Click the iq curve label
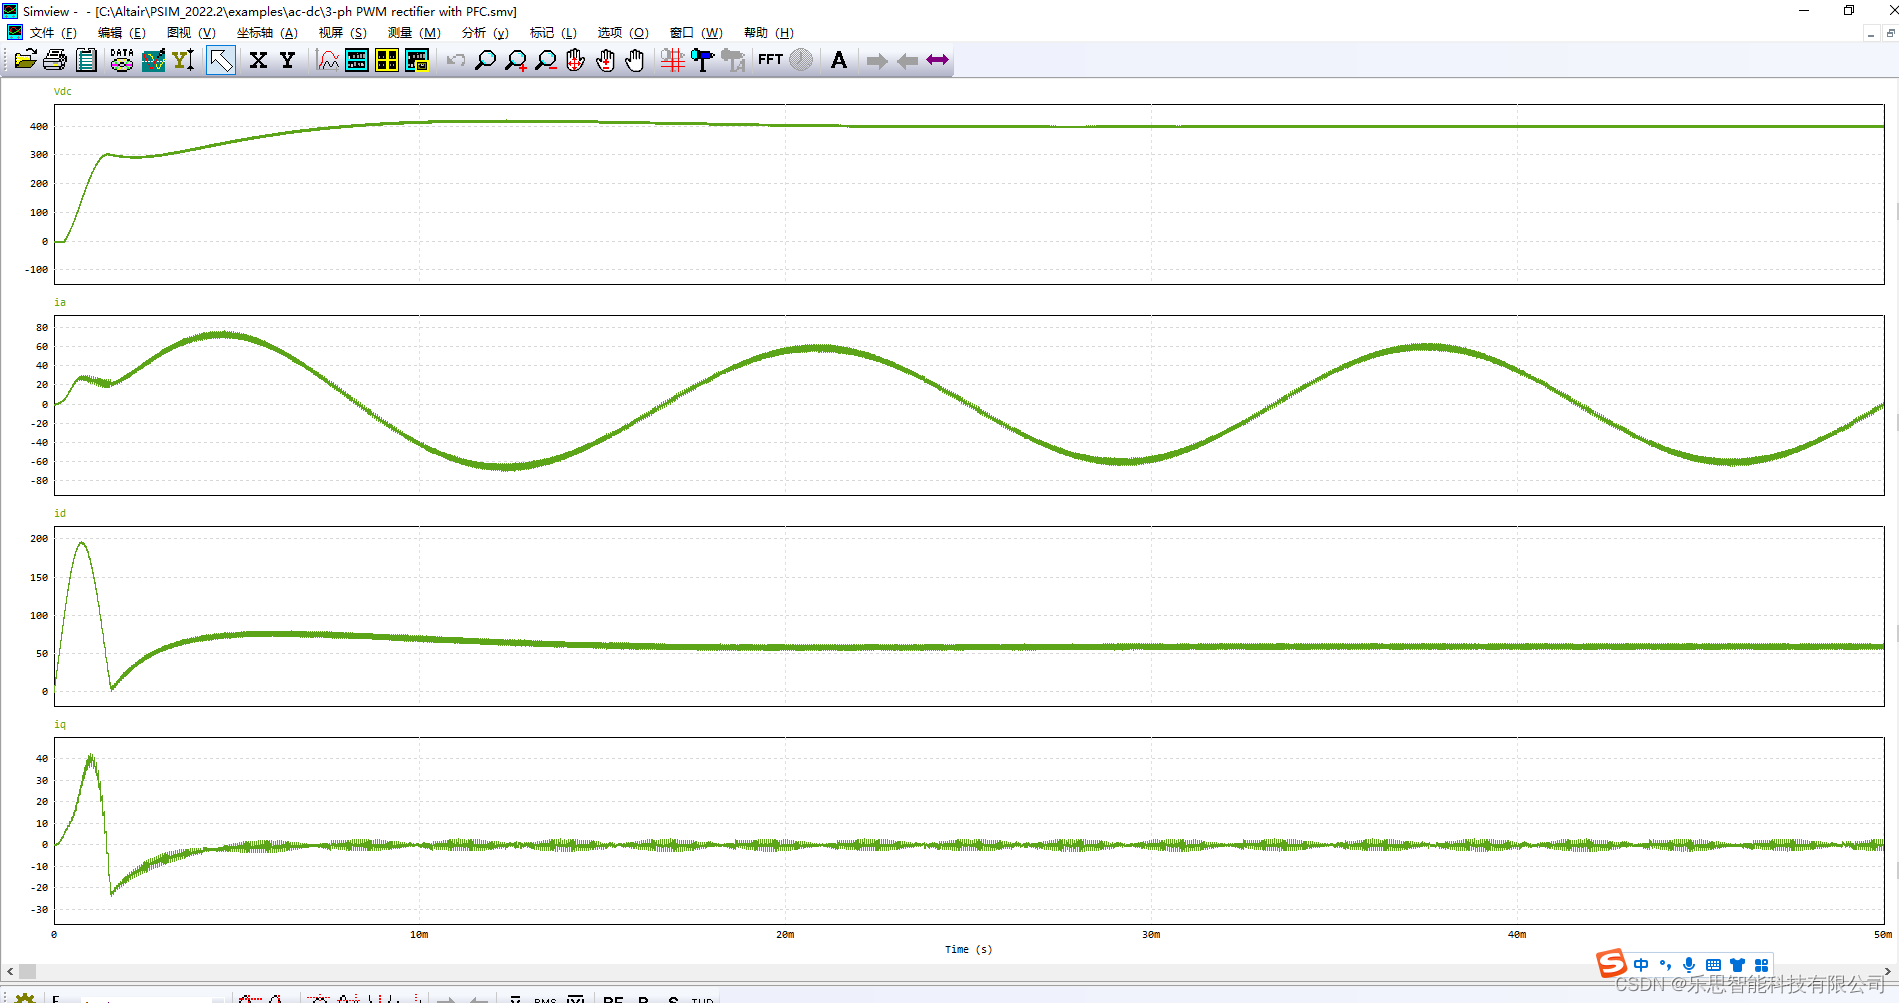The image size is (1899, 1003). tap(60, 724)
